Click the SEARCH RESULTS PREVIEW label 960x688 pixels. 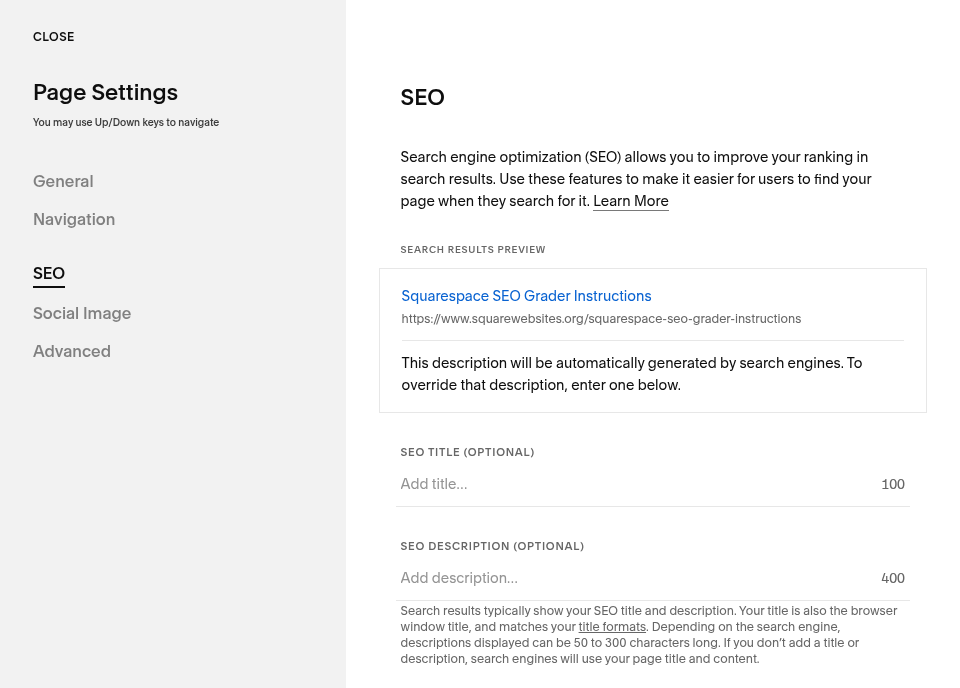click(473, 250)
